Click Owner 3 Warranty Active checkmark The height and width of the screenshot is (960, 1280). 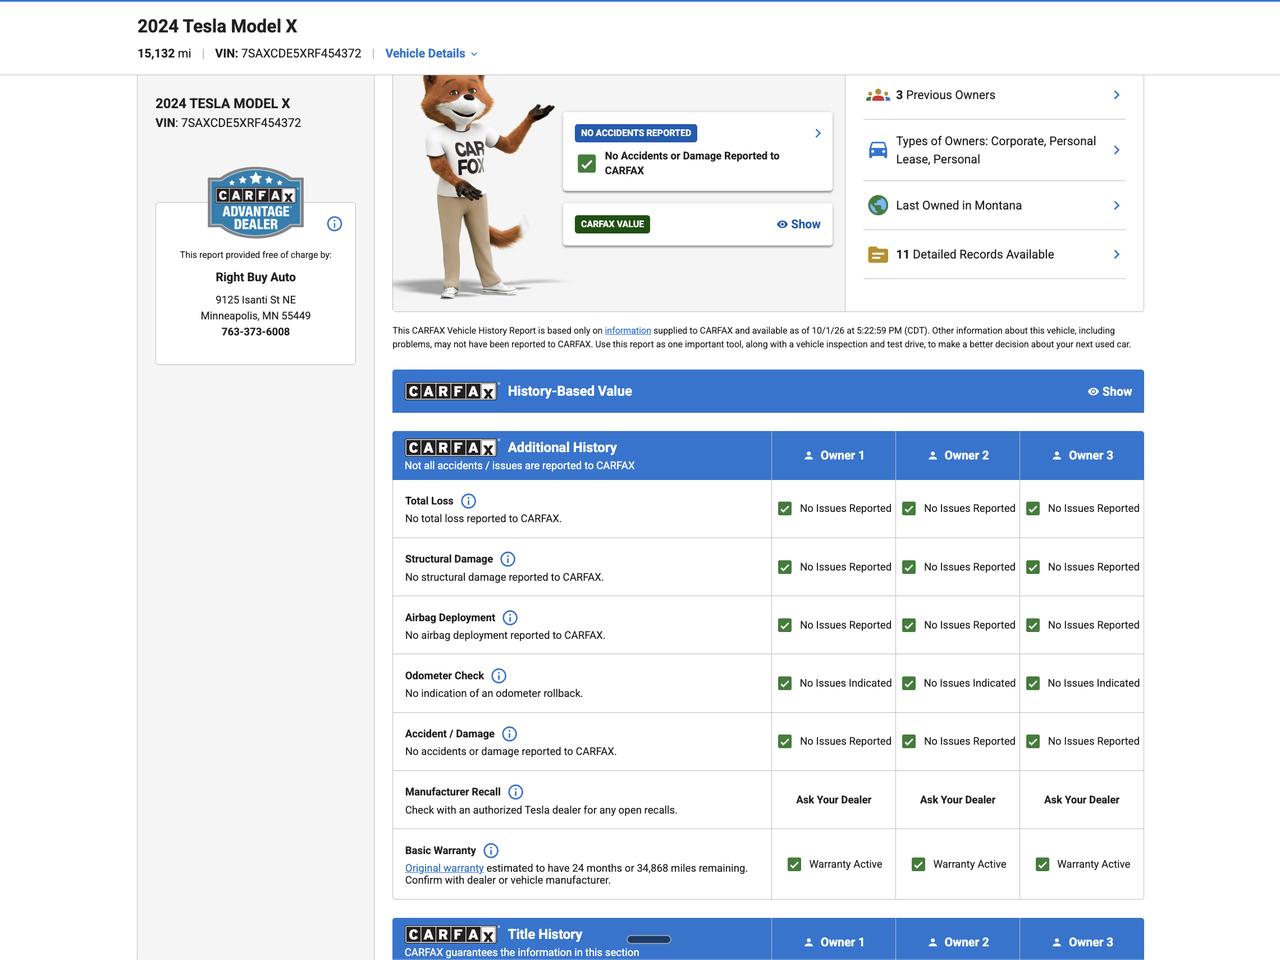click(1042, 864)
